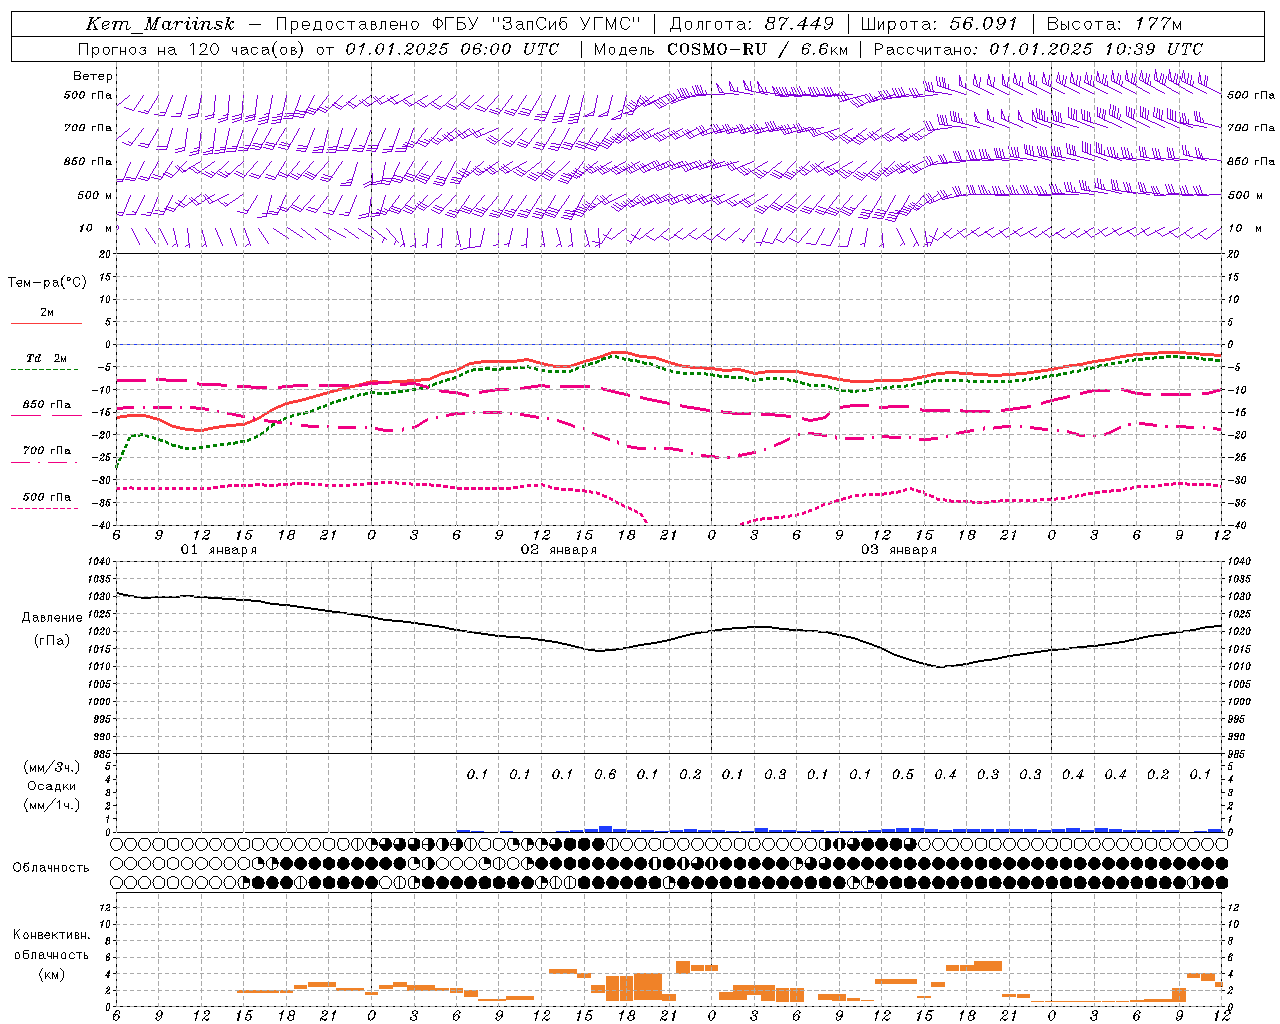Click the 'Осадки' precipitation label
This screenshot has height=1024, width=1280.
52,786
